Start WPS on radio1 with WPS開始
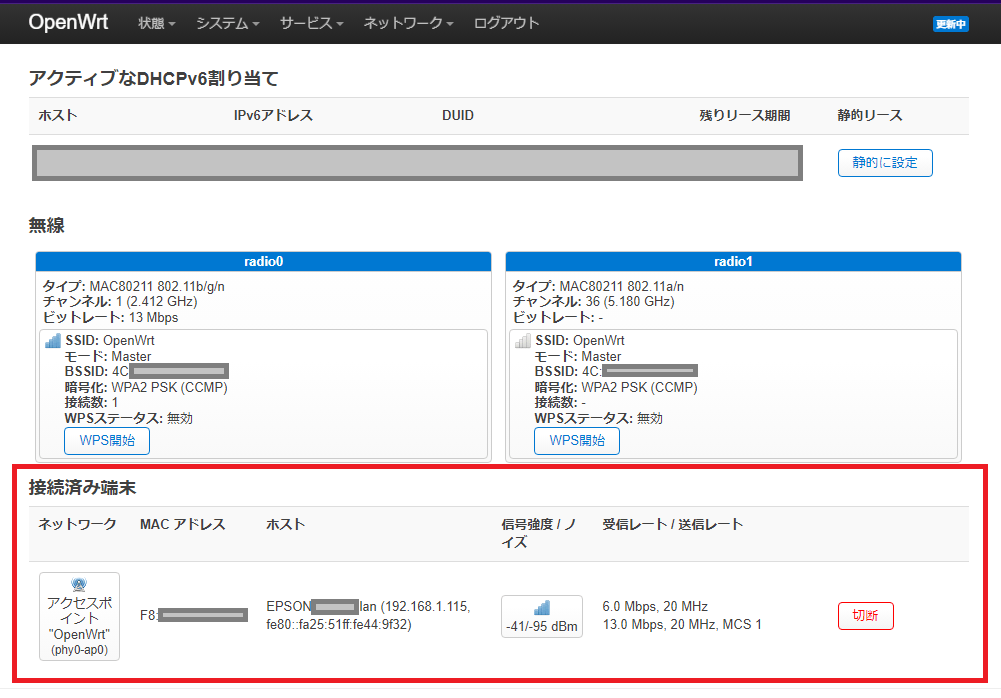The image size is (1001, 698). [x=576, y=439]
